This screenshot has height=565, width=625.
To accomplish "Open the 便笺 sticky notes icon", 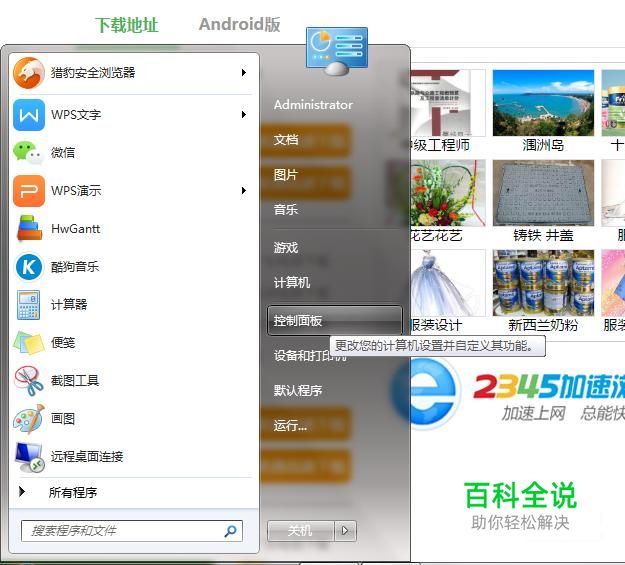I will coord(28,343).
